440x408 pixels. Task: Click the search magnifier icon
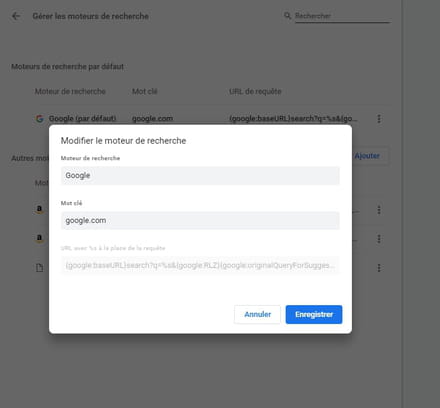click(x=287, y=16)
